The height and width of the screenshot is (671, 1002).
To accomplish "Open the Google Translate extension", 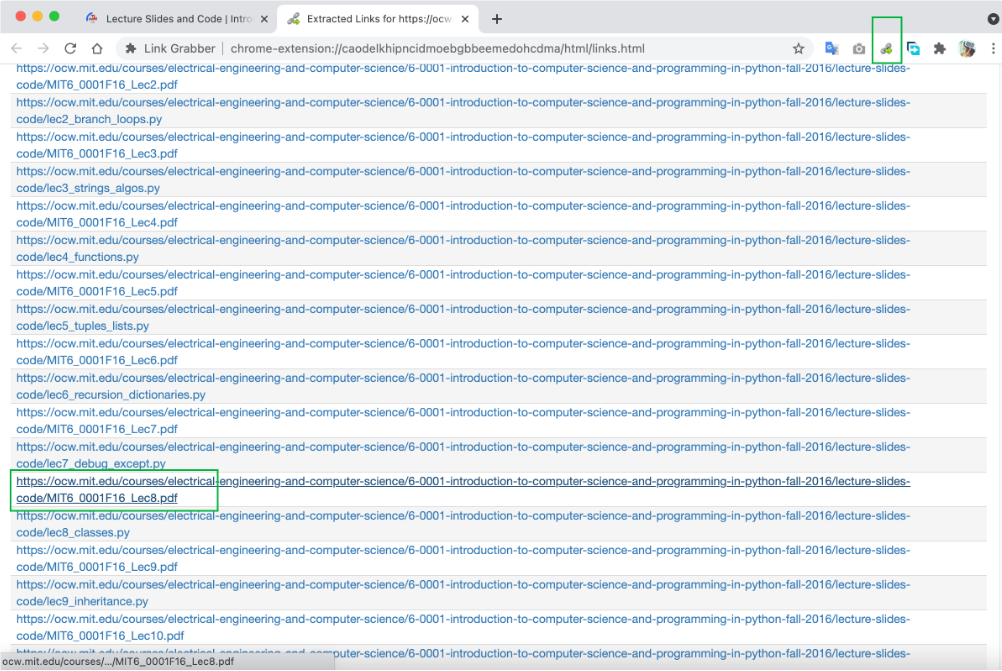I will (831, 49).
